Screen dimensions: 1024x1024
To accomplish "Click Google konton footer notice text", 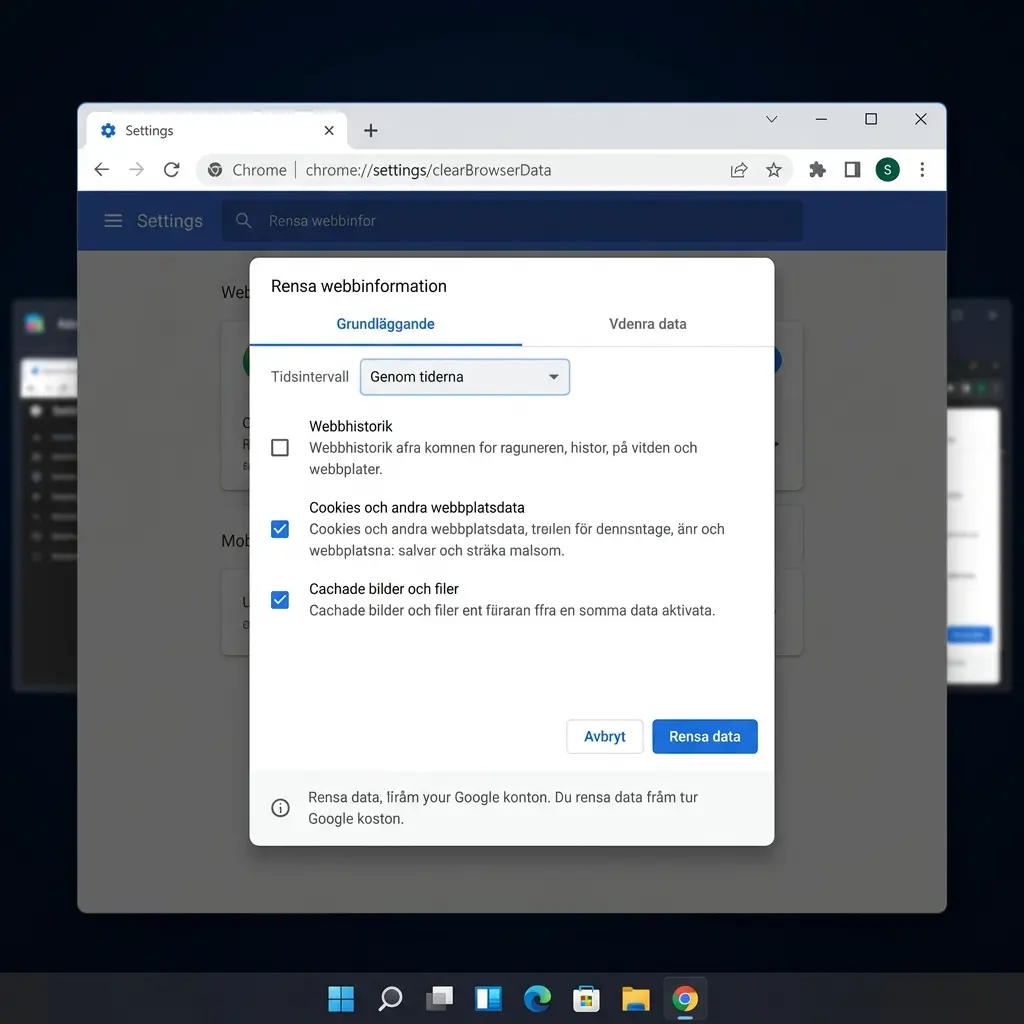I will [503, 808].
